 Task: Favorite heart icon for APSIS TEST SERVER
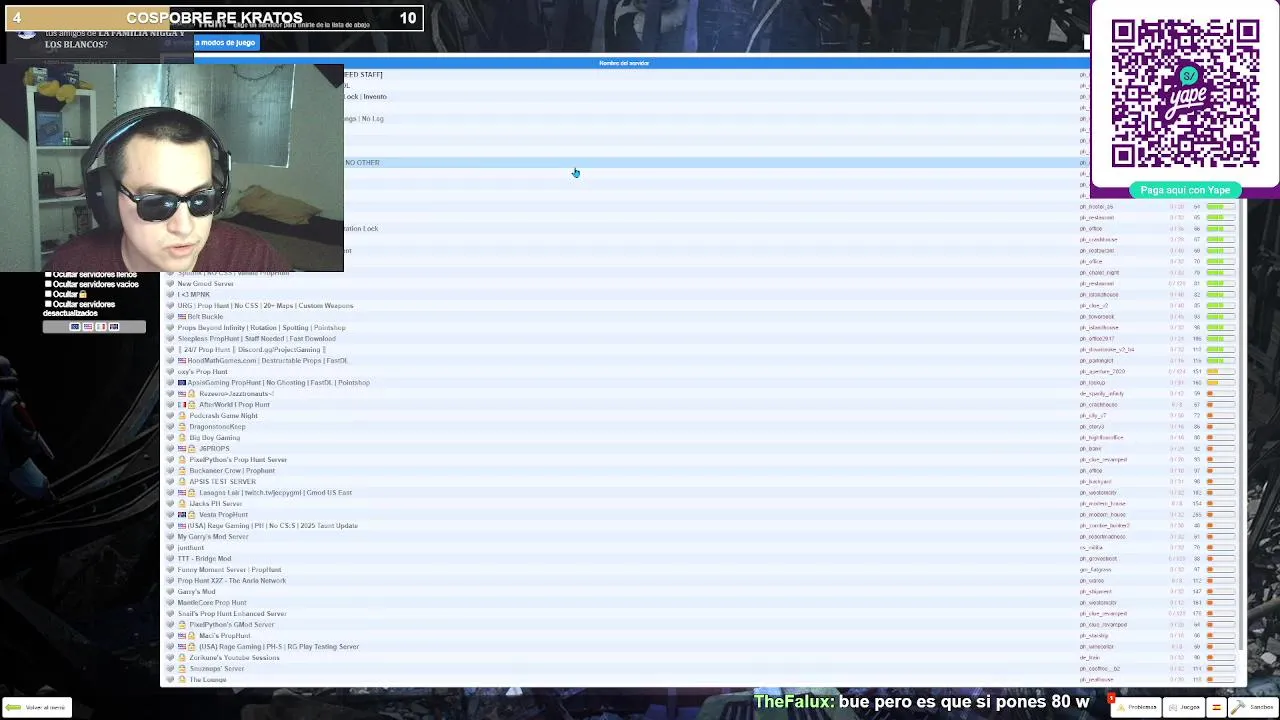[x=170, y=482]
